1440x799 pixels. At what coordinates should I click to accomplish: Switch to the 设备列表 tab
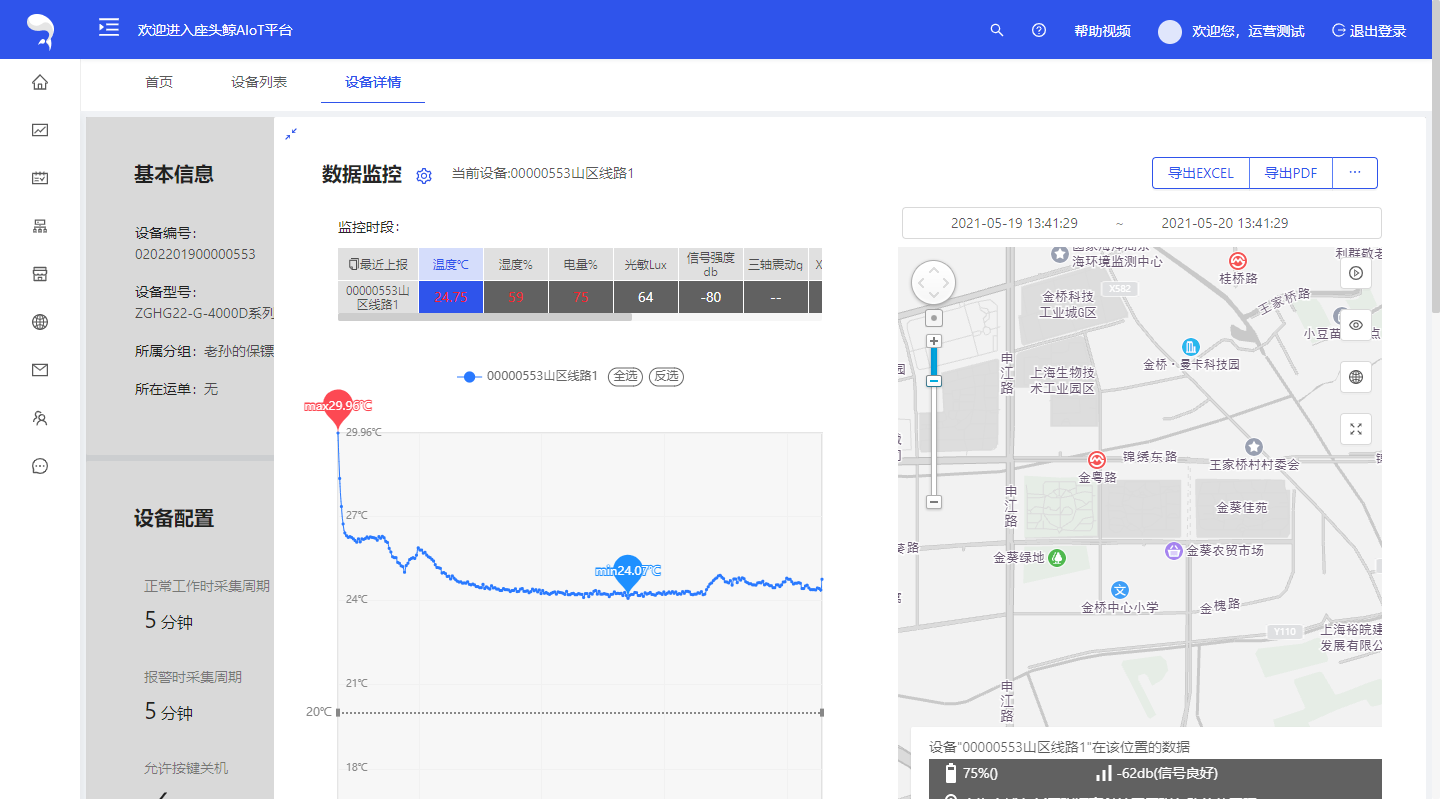point(259,82)
